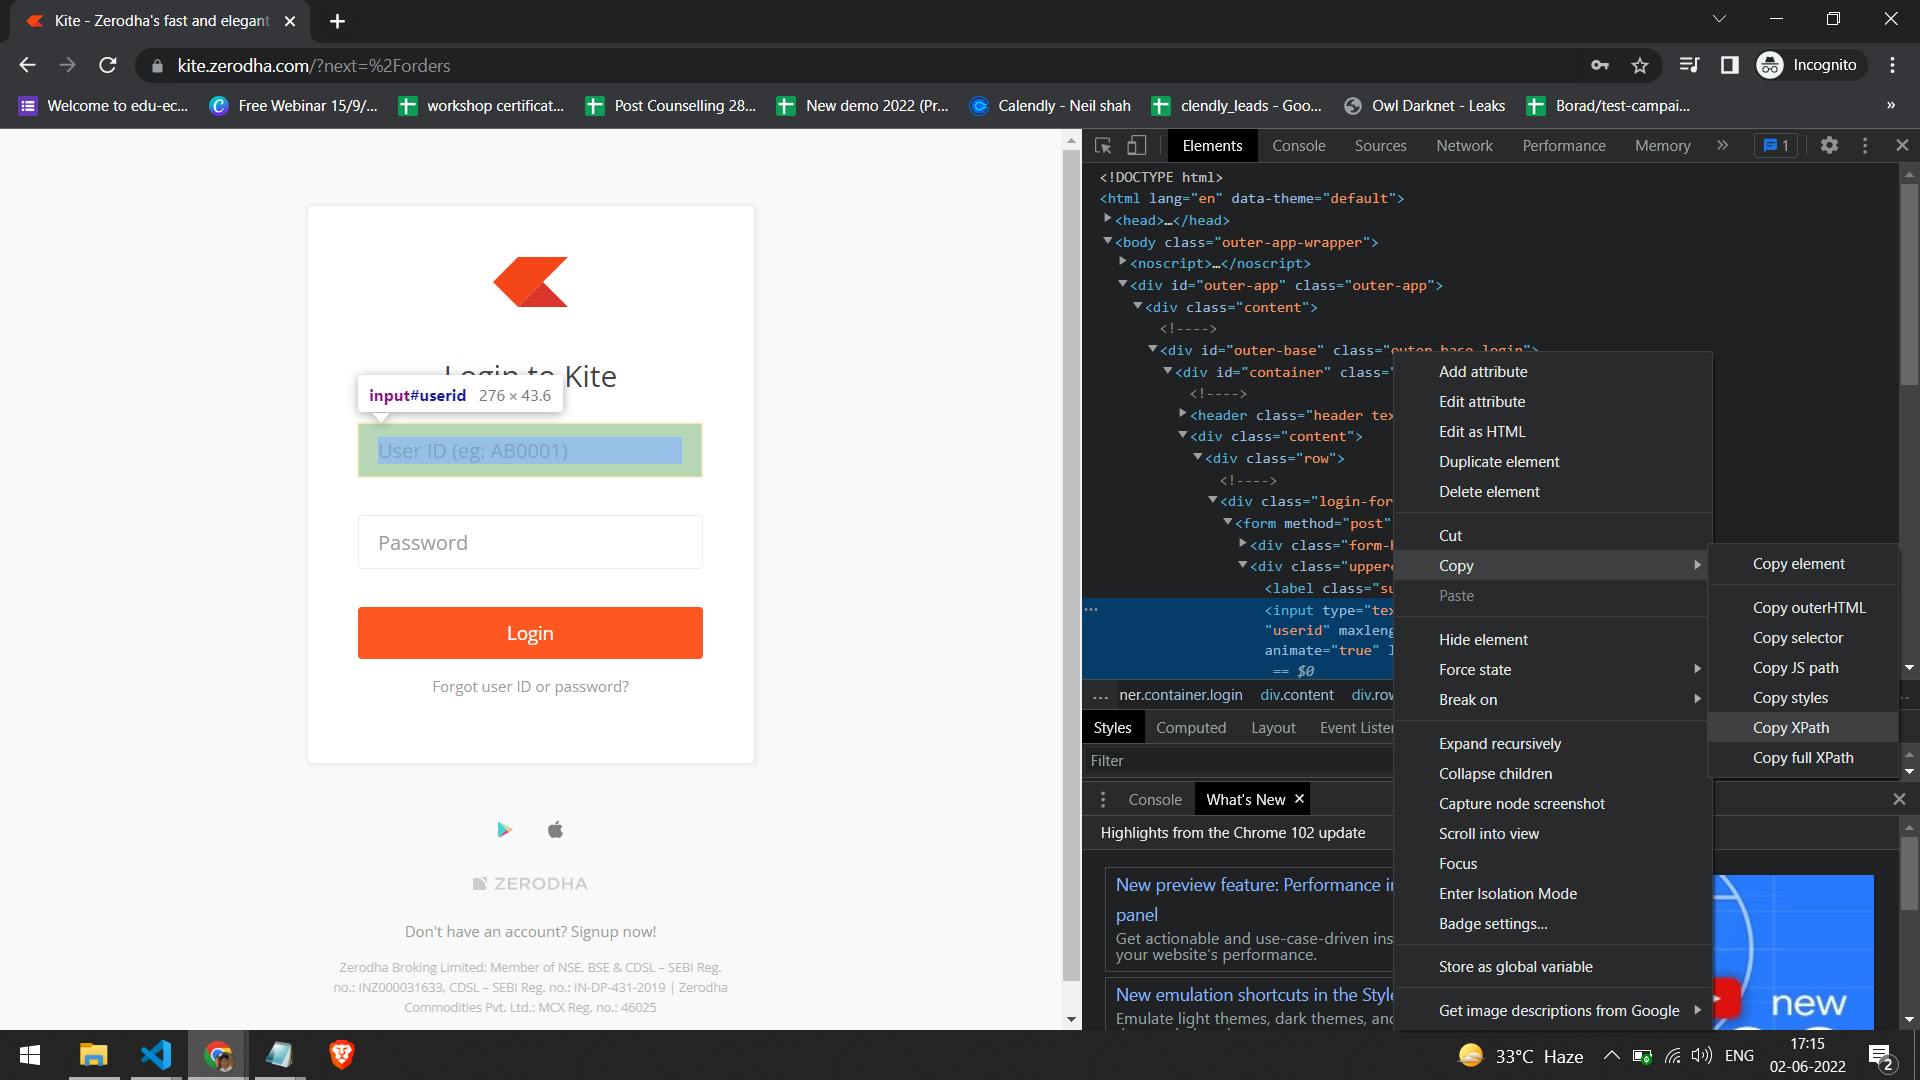Expand the noscript node
This screenshot has height=1080, width=1920.
point(1123,262)
